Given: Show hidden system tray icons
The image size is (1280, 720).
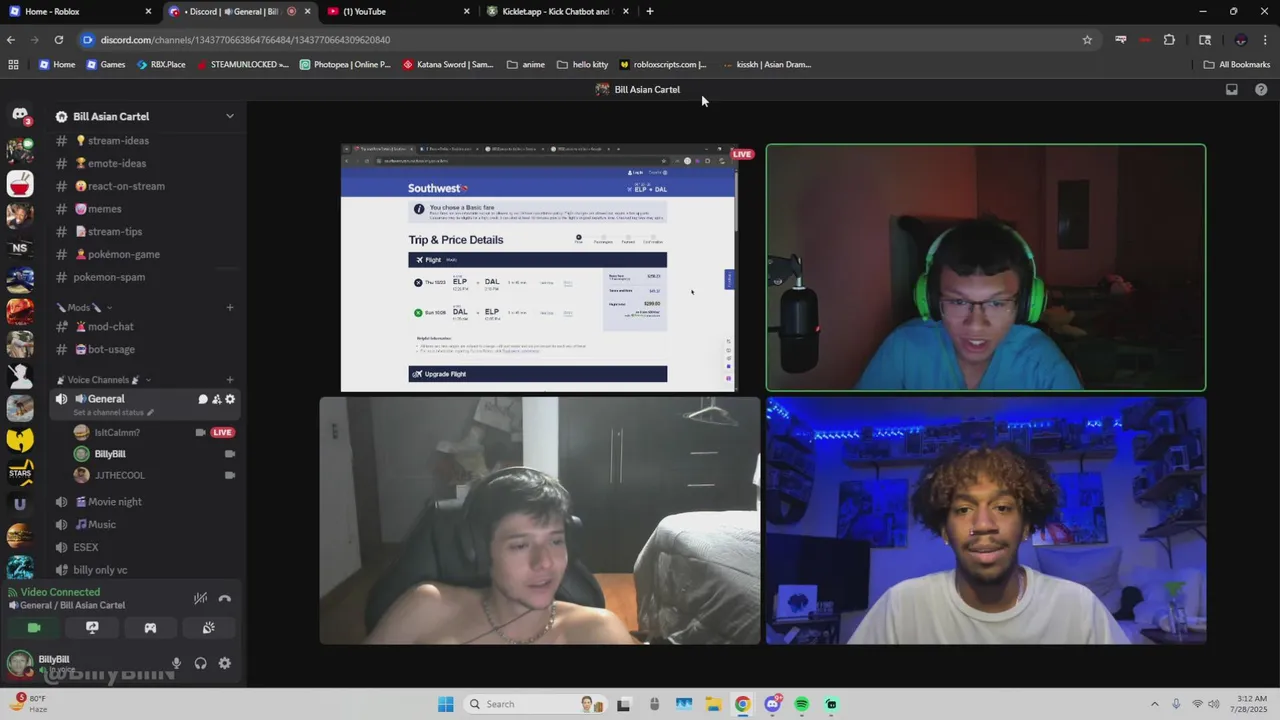Looking at the screenshot, I should point(1155,704).
